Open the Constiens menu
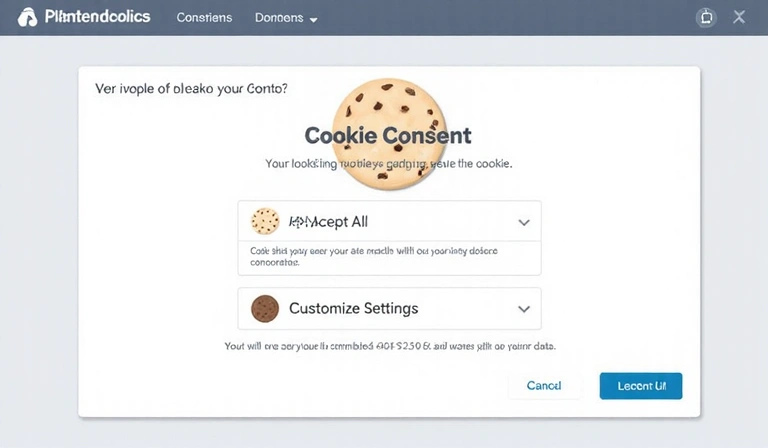Screen dimensions: 768x448 (x=203, y=18)
